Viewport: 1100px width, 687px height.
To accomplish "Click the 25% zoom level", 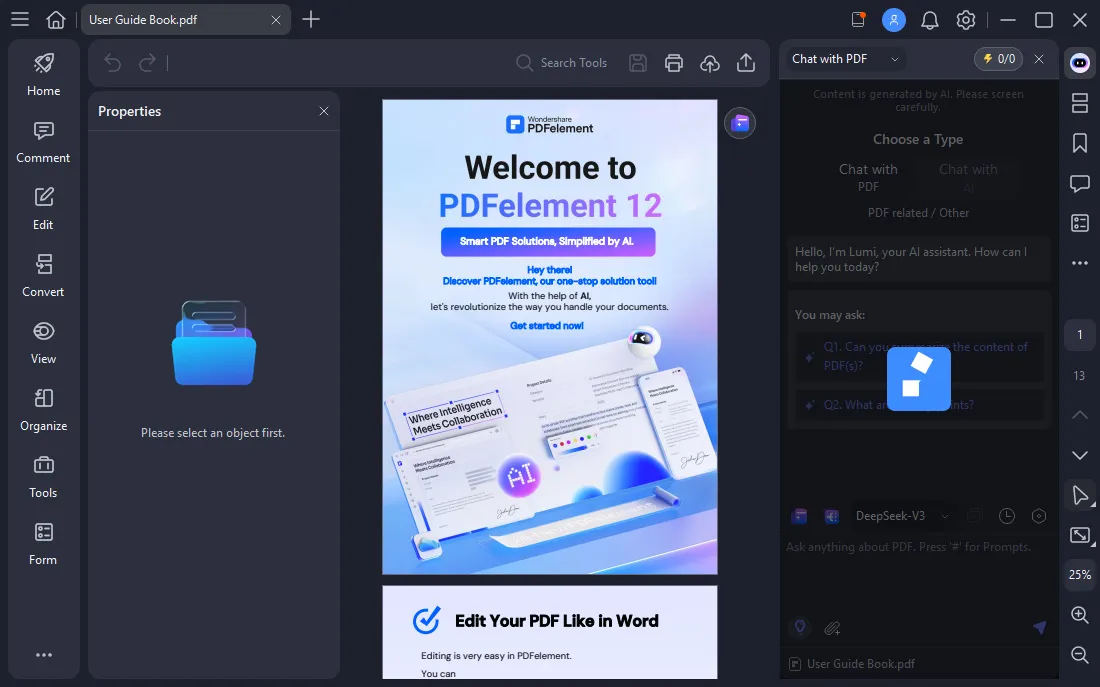I will (1080, 575).
